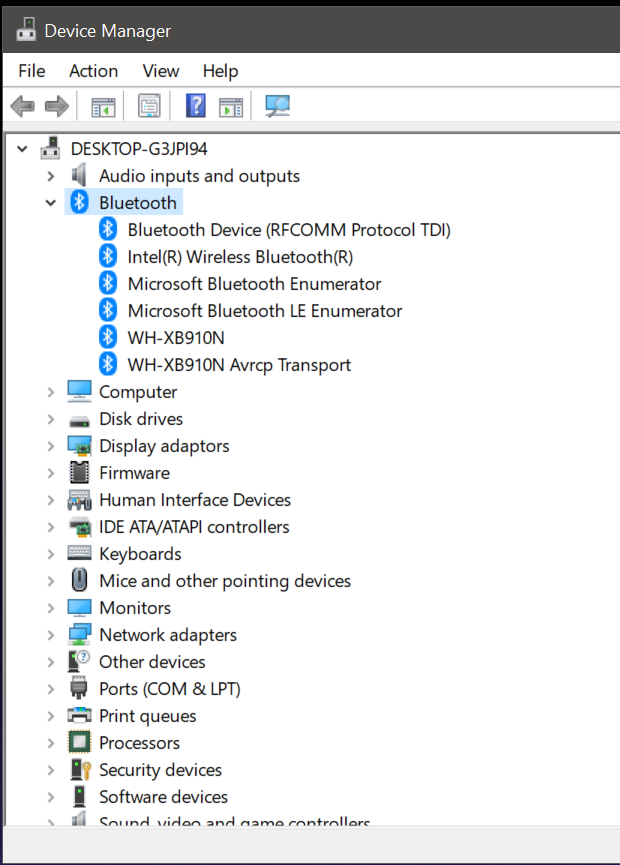The width and height of the screenshot is (620, 865).
Task: Click the Firmware chip icon
Action: [x=79, y=473]
